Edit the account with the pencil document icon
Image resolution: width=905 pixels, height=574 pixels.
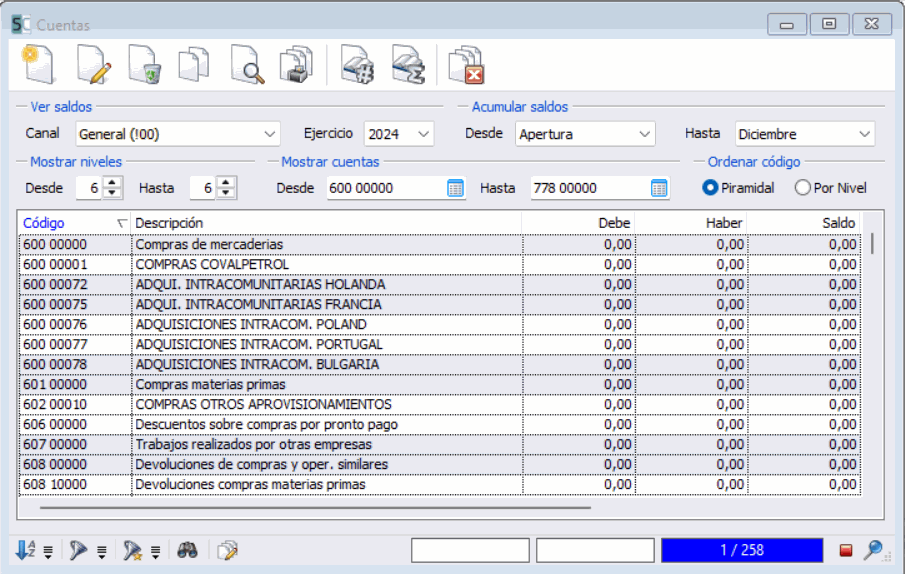[94, 65]
